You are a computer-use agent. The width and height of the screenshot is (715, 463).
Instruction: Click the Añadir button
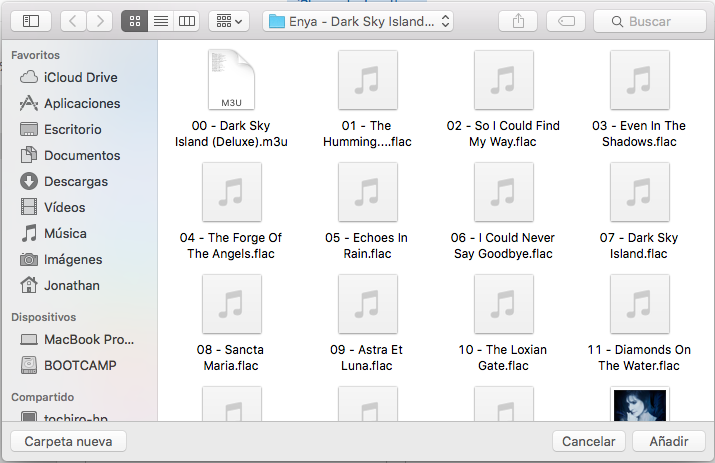(x=669, y=441)
